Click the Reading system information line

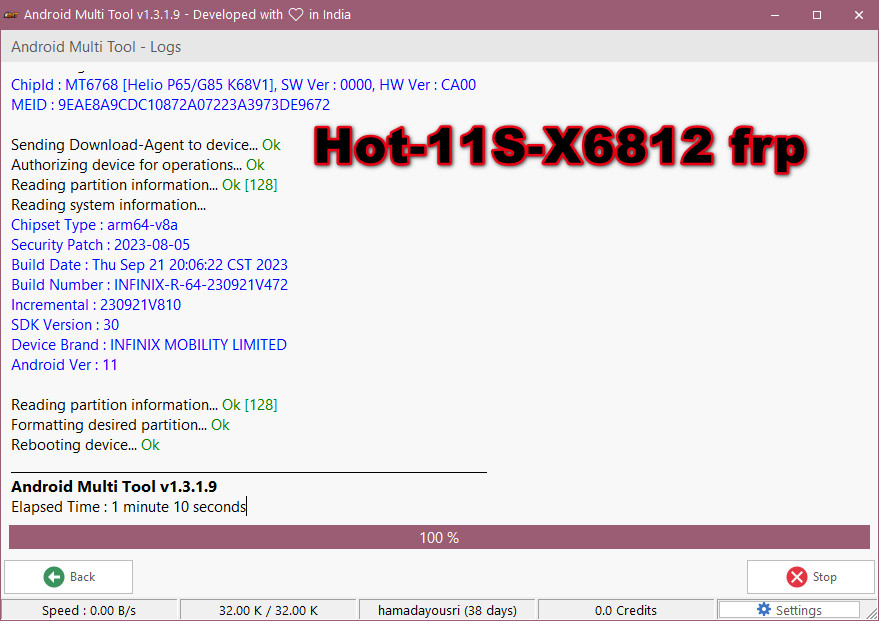[x=109, y=205]
